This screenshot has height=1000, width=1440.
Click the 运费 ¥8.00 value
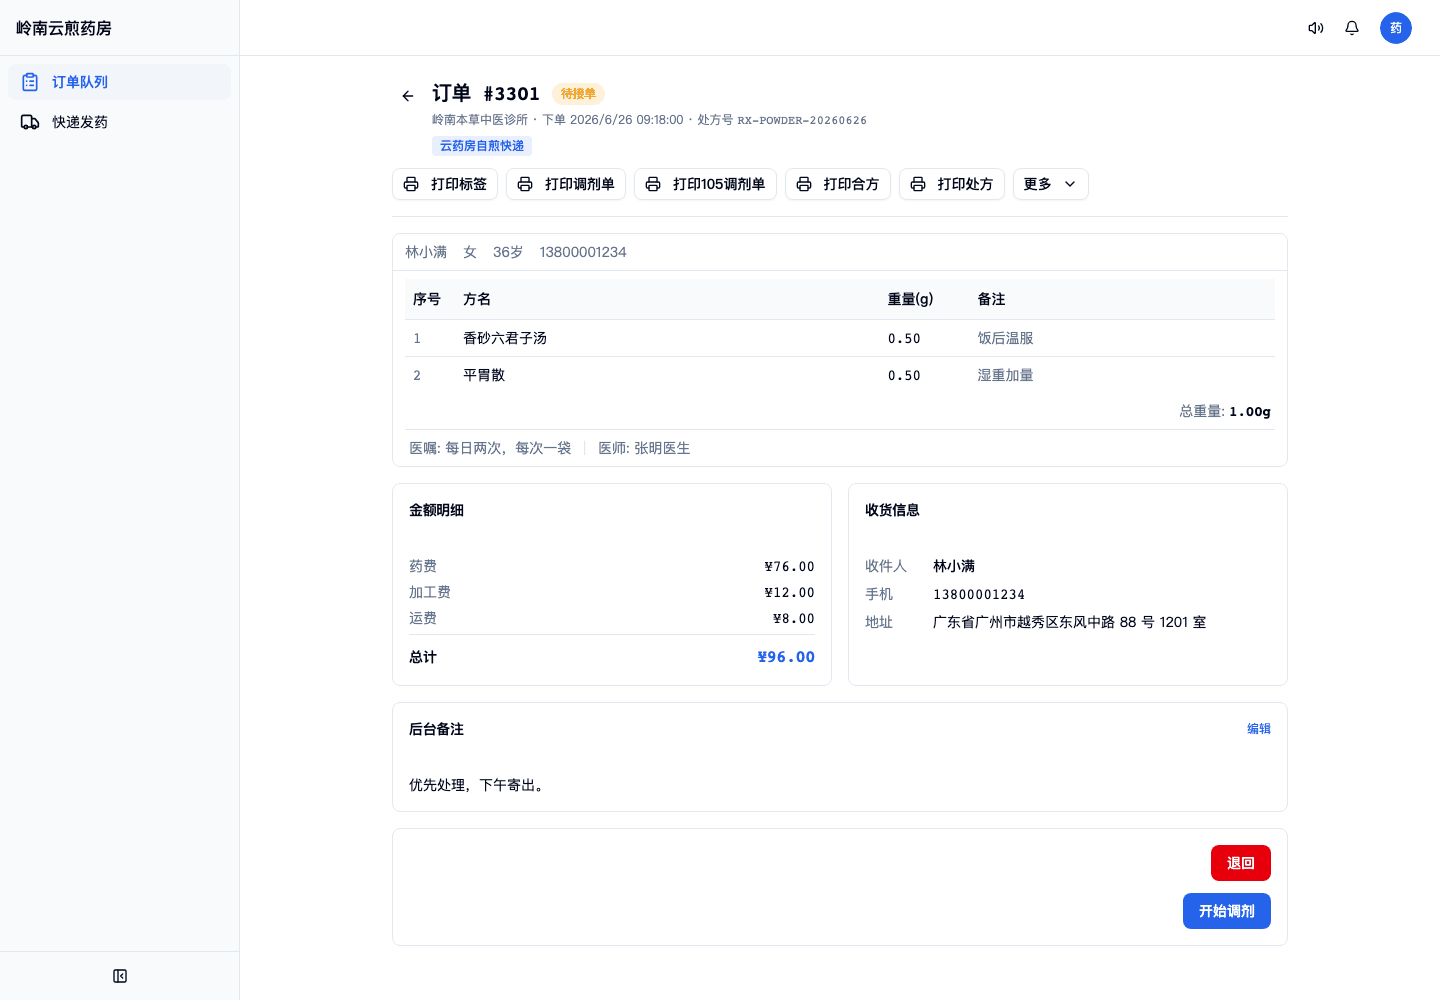(794, 618)
